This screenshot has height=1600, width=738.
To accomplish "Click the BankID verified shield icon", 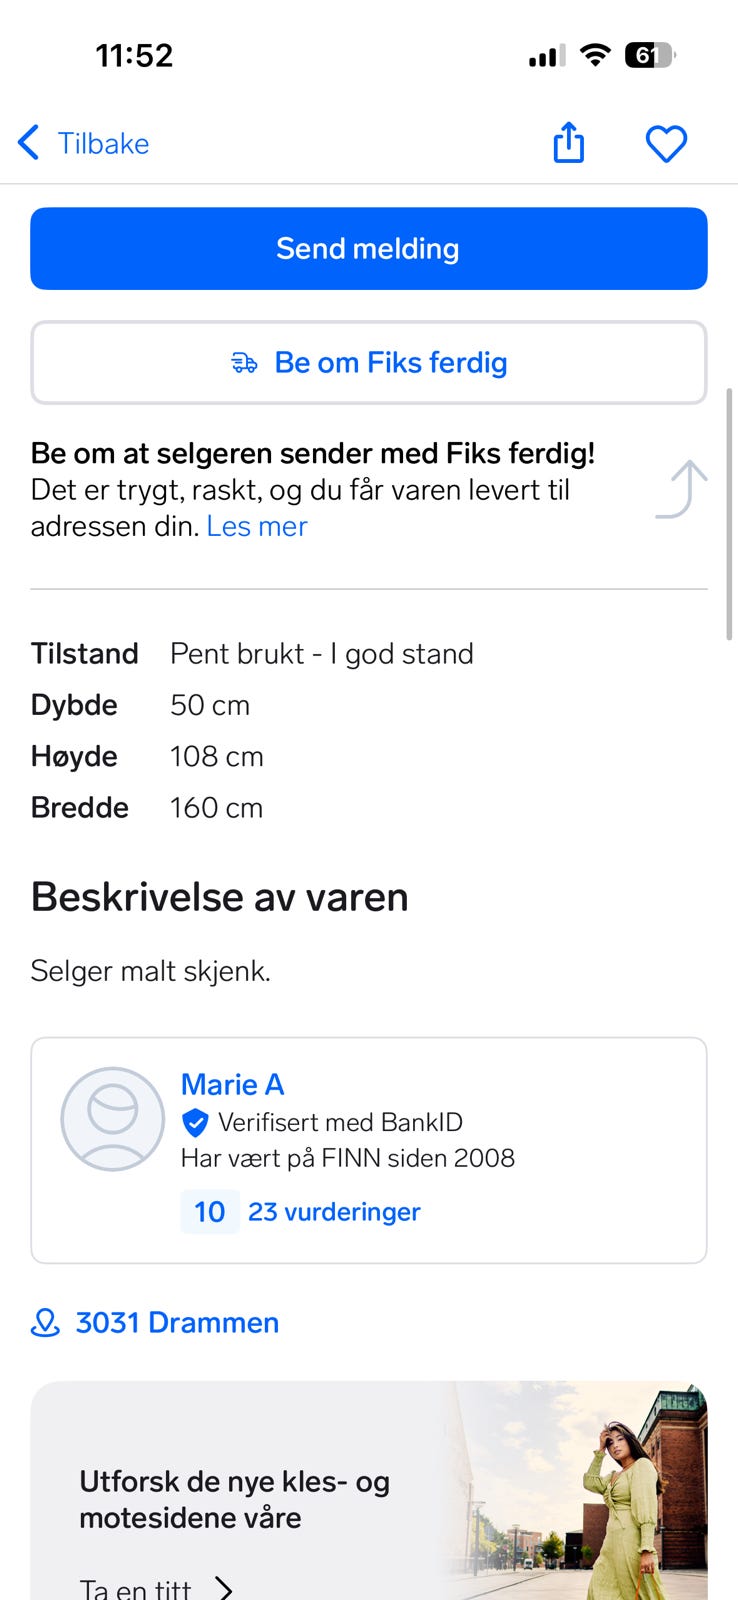I will click(x=195, y=1123).
